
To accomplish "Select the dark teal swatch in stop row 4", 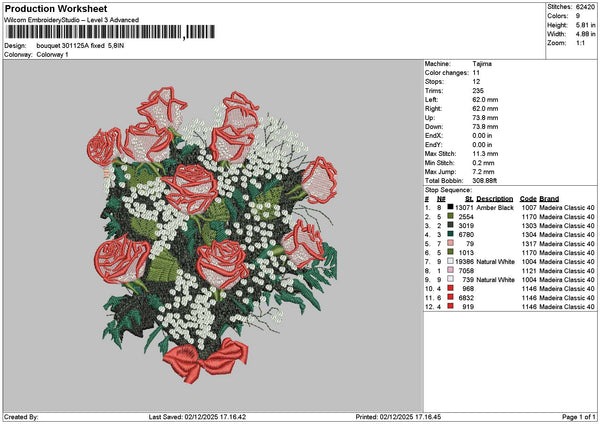I will point(450,234).
